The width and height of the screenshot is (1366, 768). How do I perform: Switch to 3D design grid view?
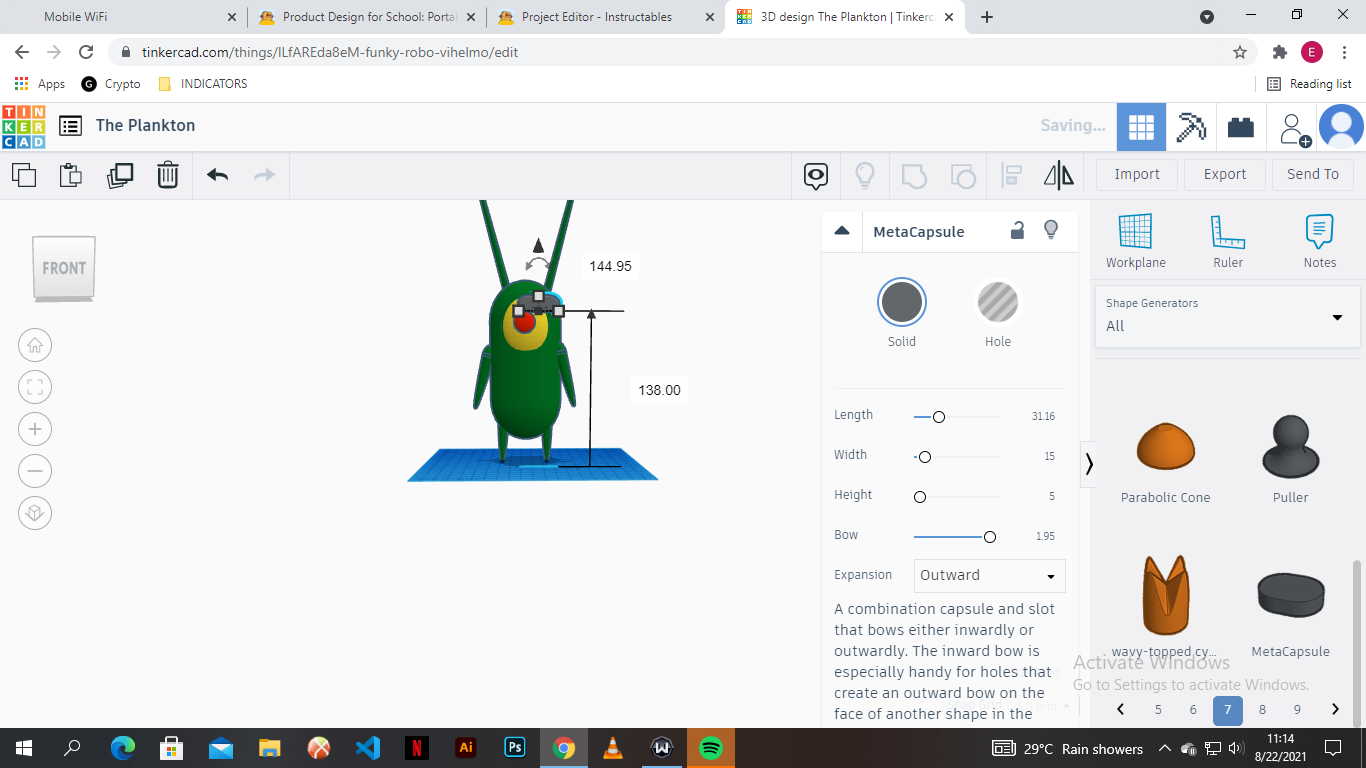(1141, 127)
